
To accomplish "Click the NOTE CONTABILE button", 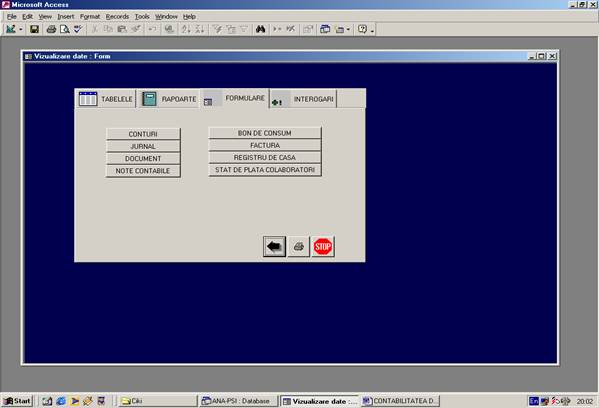I will pyautogui.click(x=143, y=171).
